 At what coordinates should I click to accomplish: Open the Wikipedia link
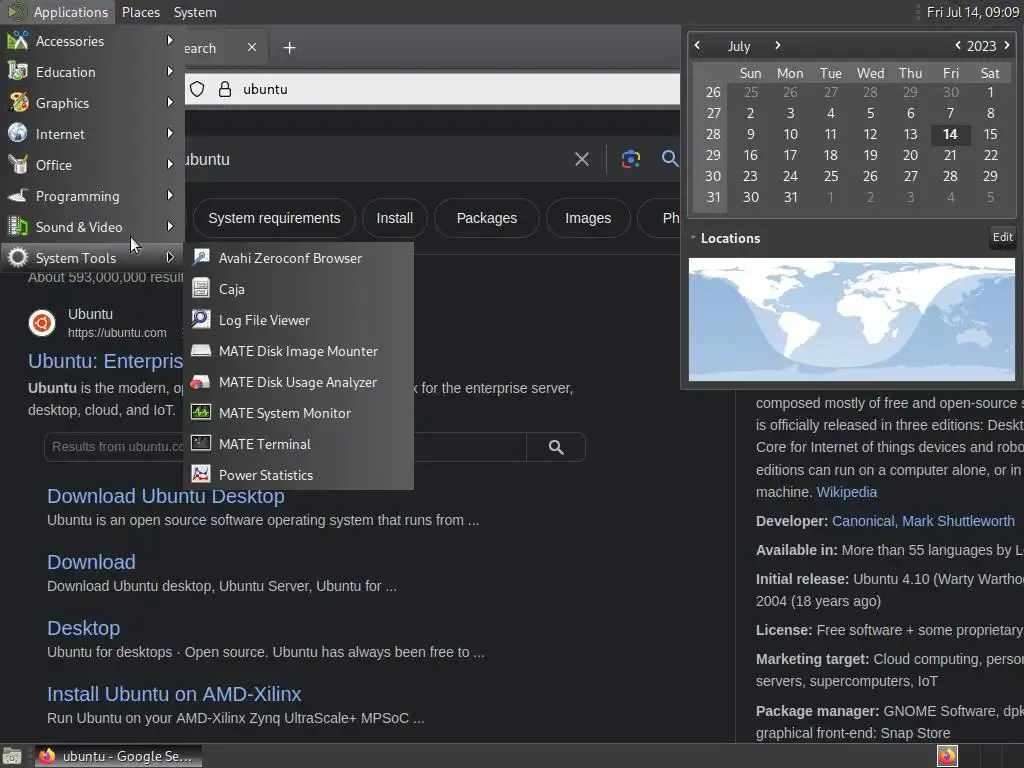coord(846,492)
